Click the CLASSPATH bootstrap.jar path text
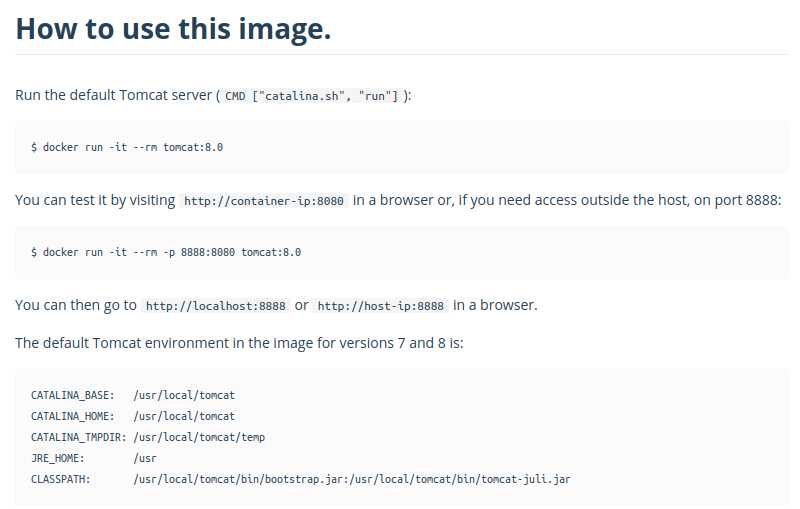800x509 pixels. [x=235, y=479]
